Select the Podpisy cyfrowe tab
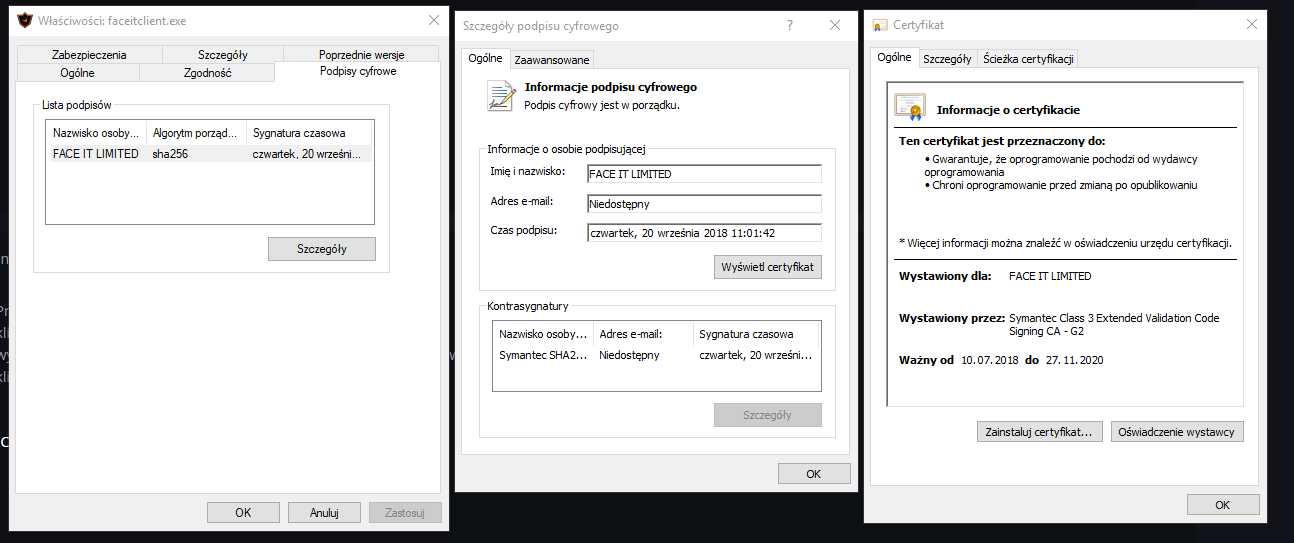The image size is (1294, 543). 358,72
